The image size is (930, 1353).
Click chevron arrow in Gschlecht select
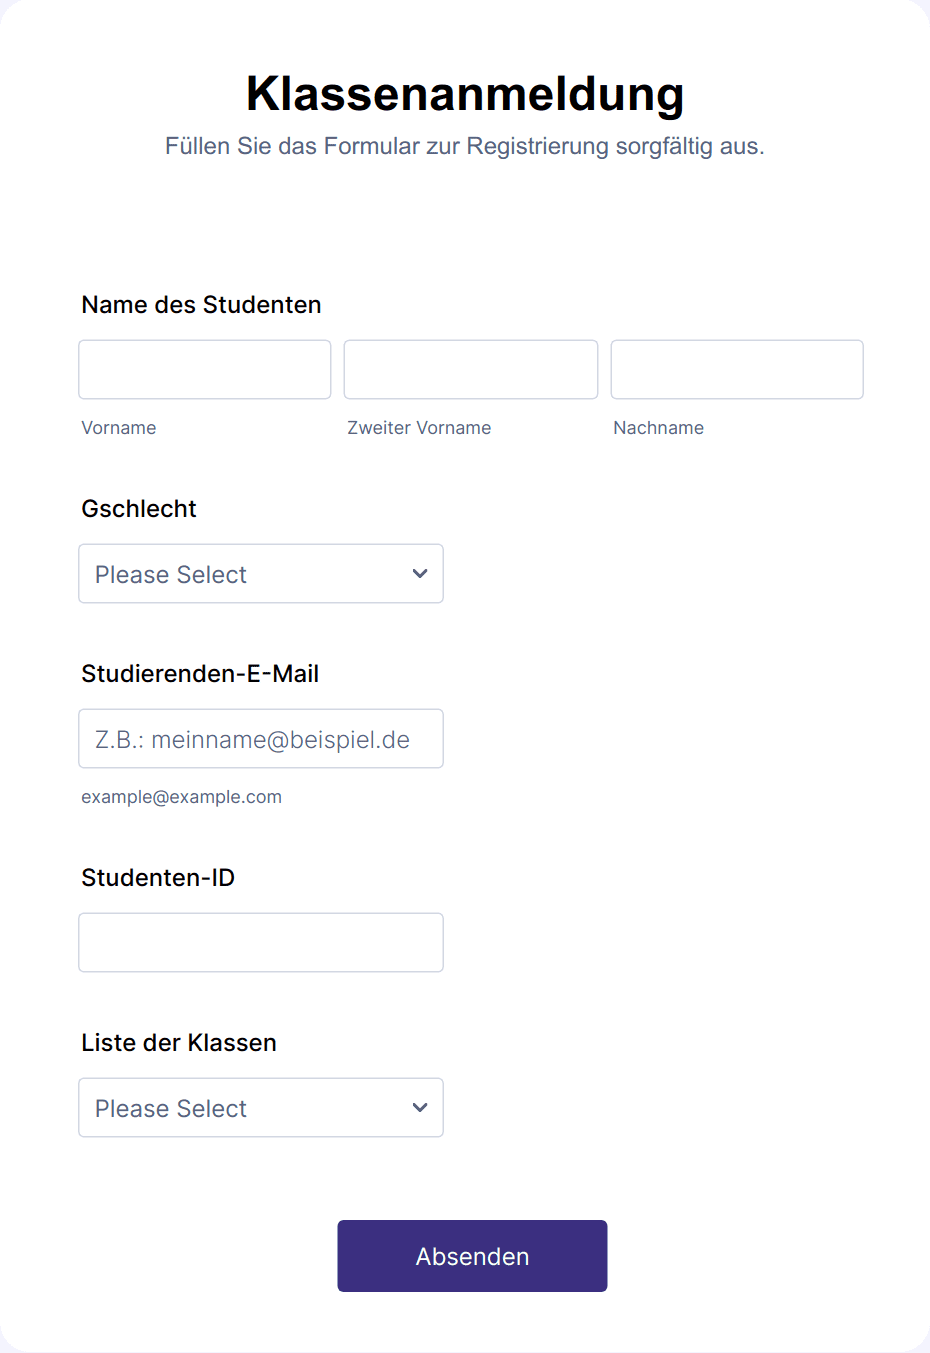420,574
